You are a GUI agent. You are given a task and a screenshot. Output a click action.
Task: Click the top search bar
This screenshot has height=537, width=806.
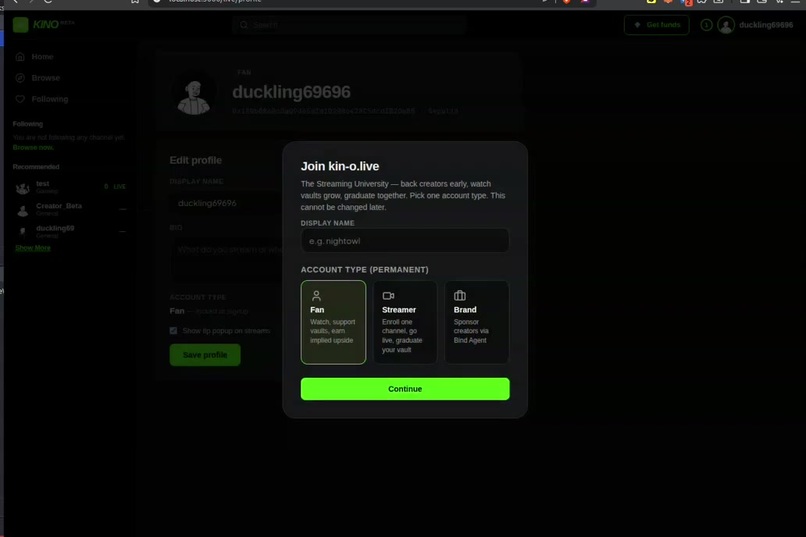tap(349, 25)
